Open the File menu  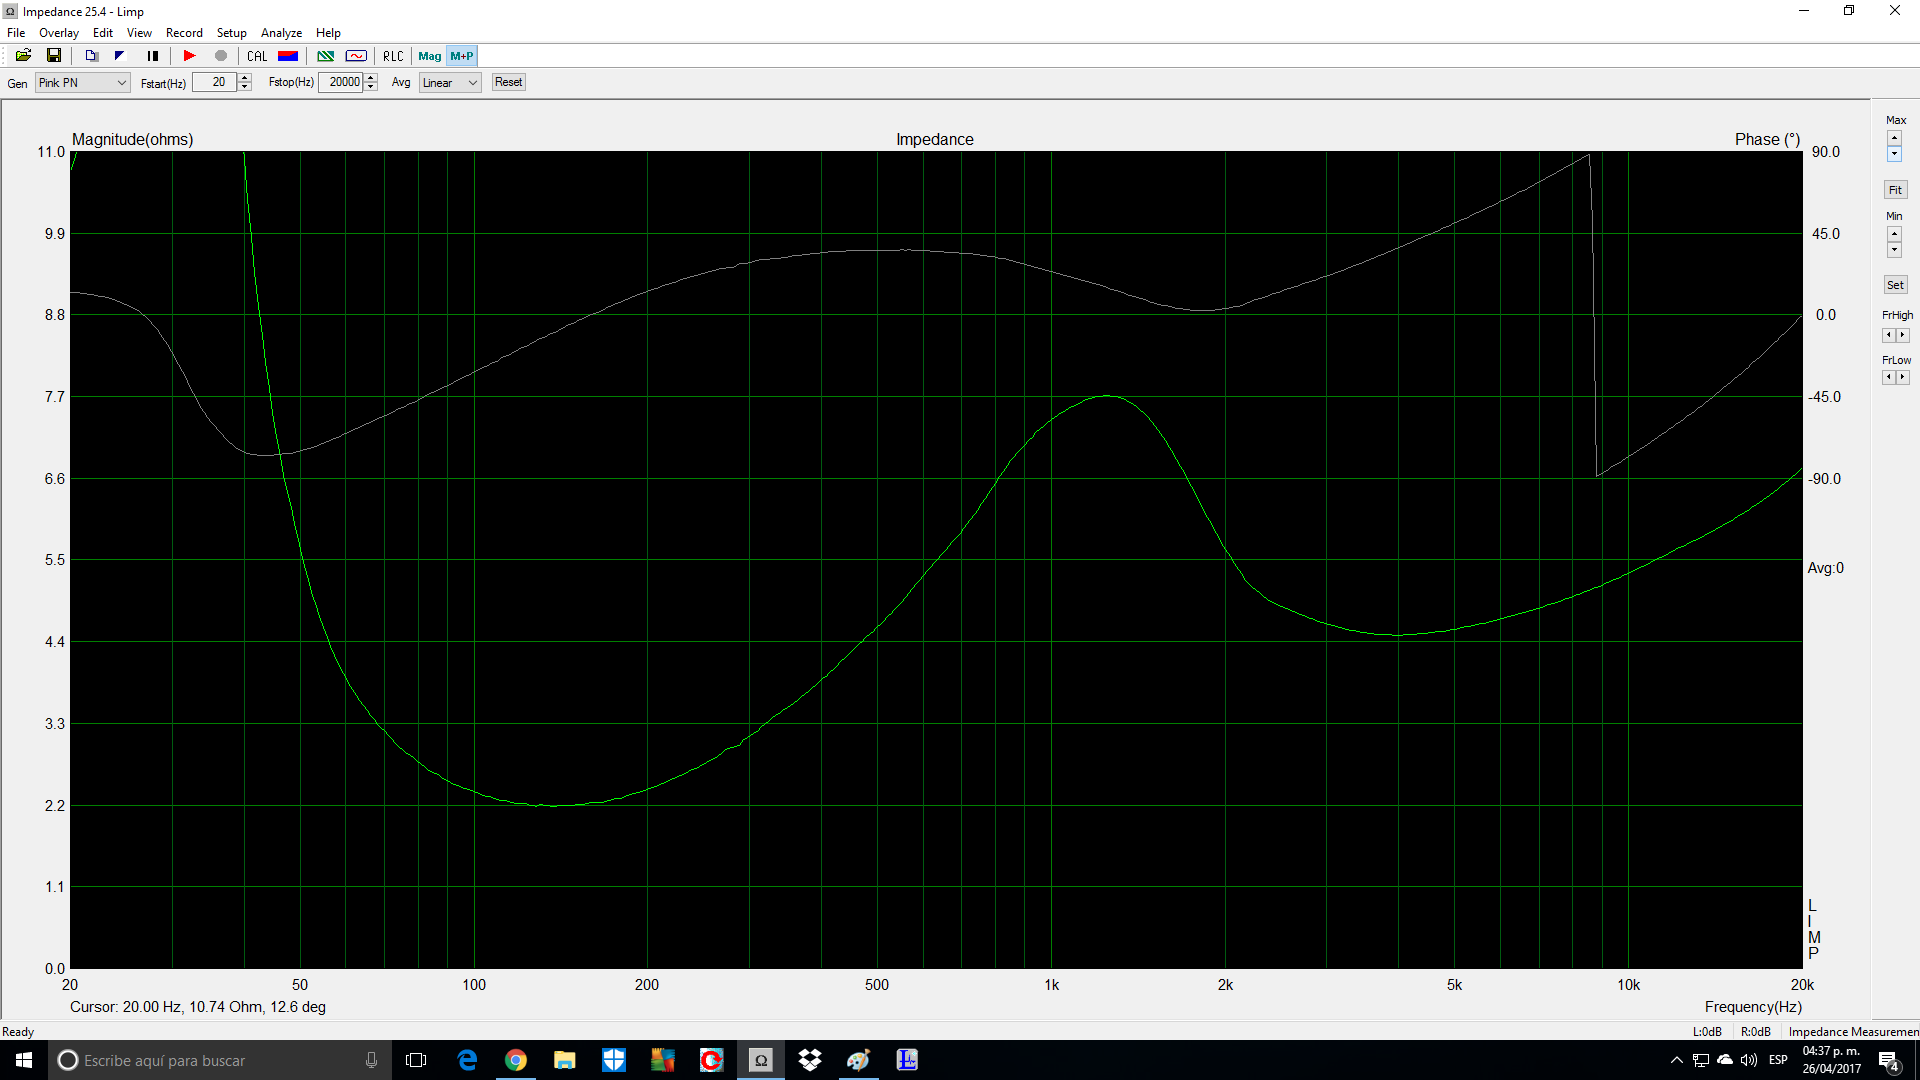(16, 33)
